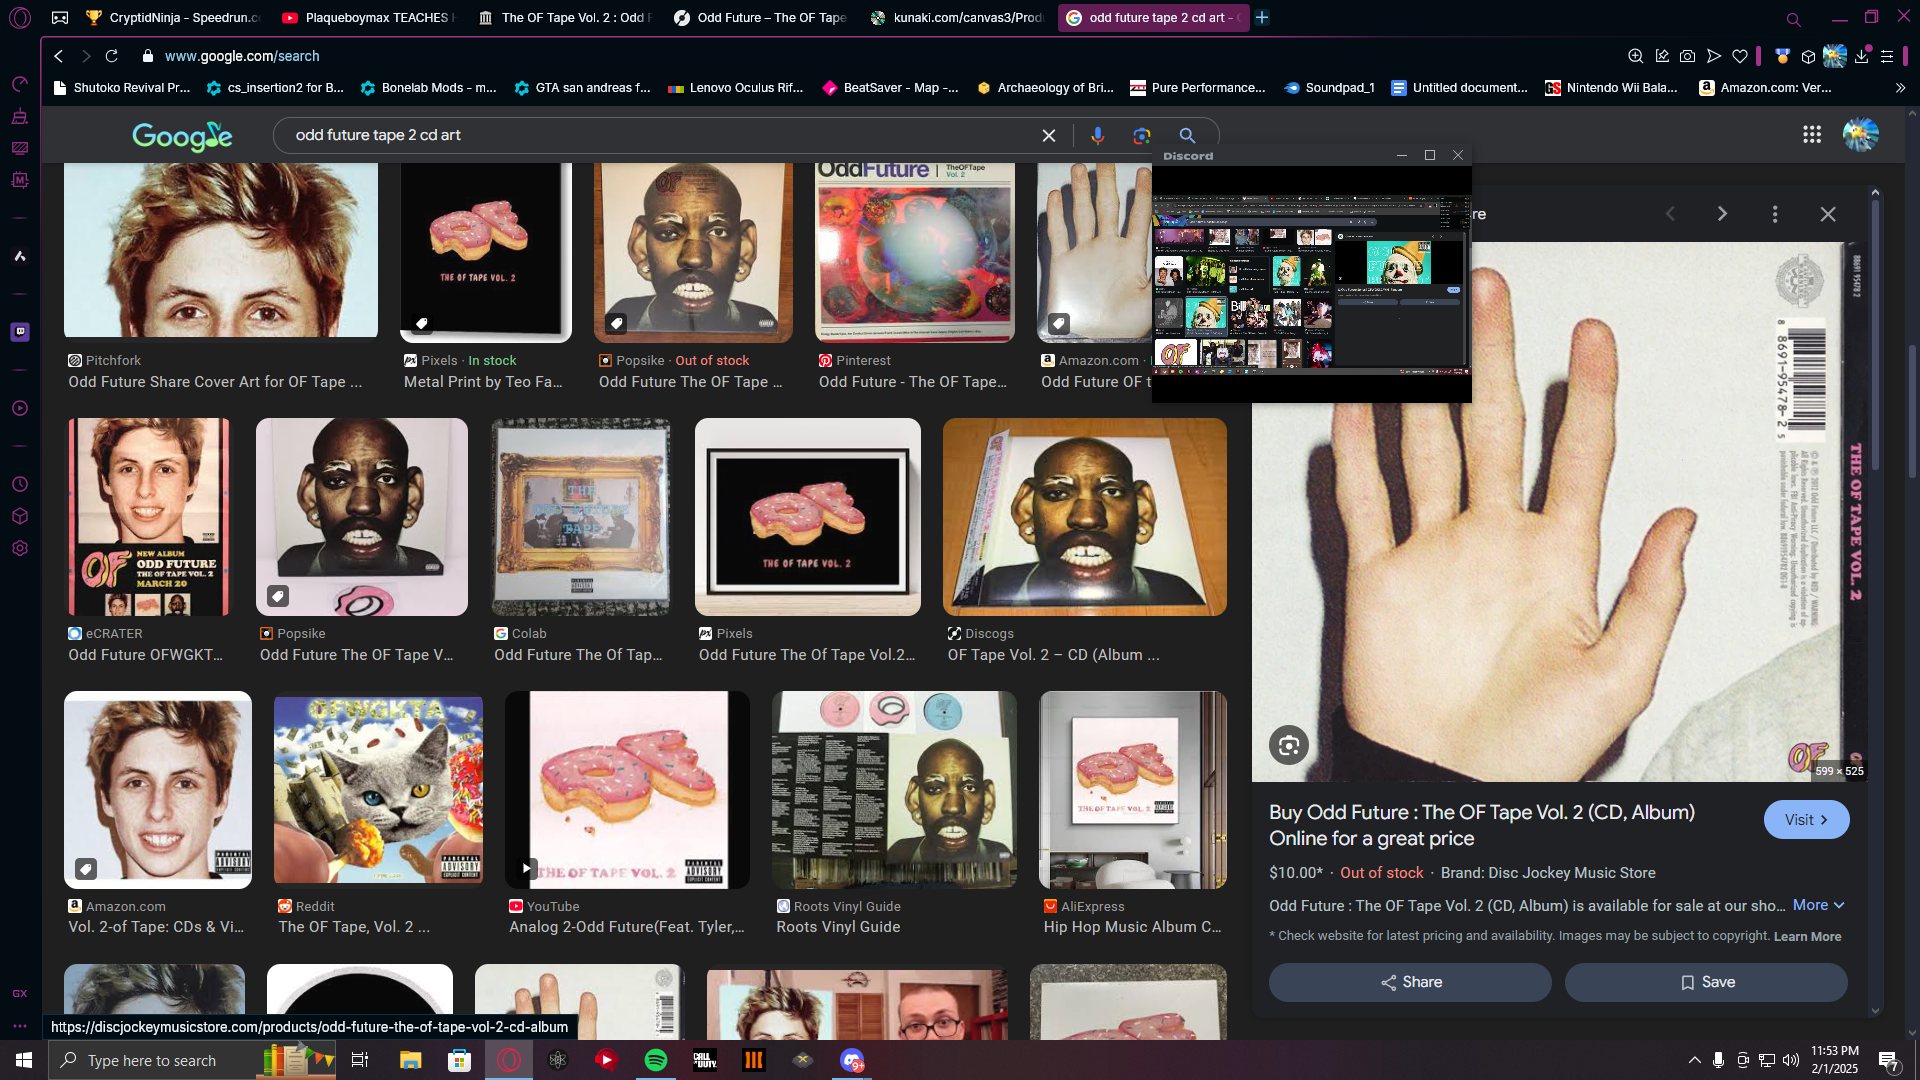
Task: Show next image in preview panel
Action: [x=1721, y=214]
